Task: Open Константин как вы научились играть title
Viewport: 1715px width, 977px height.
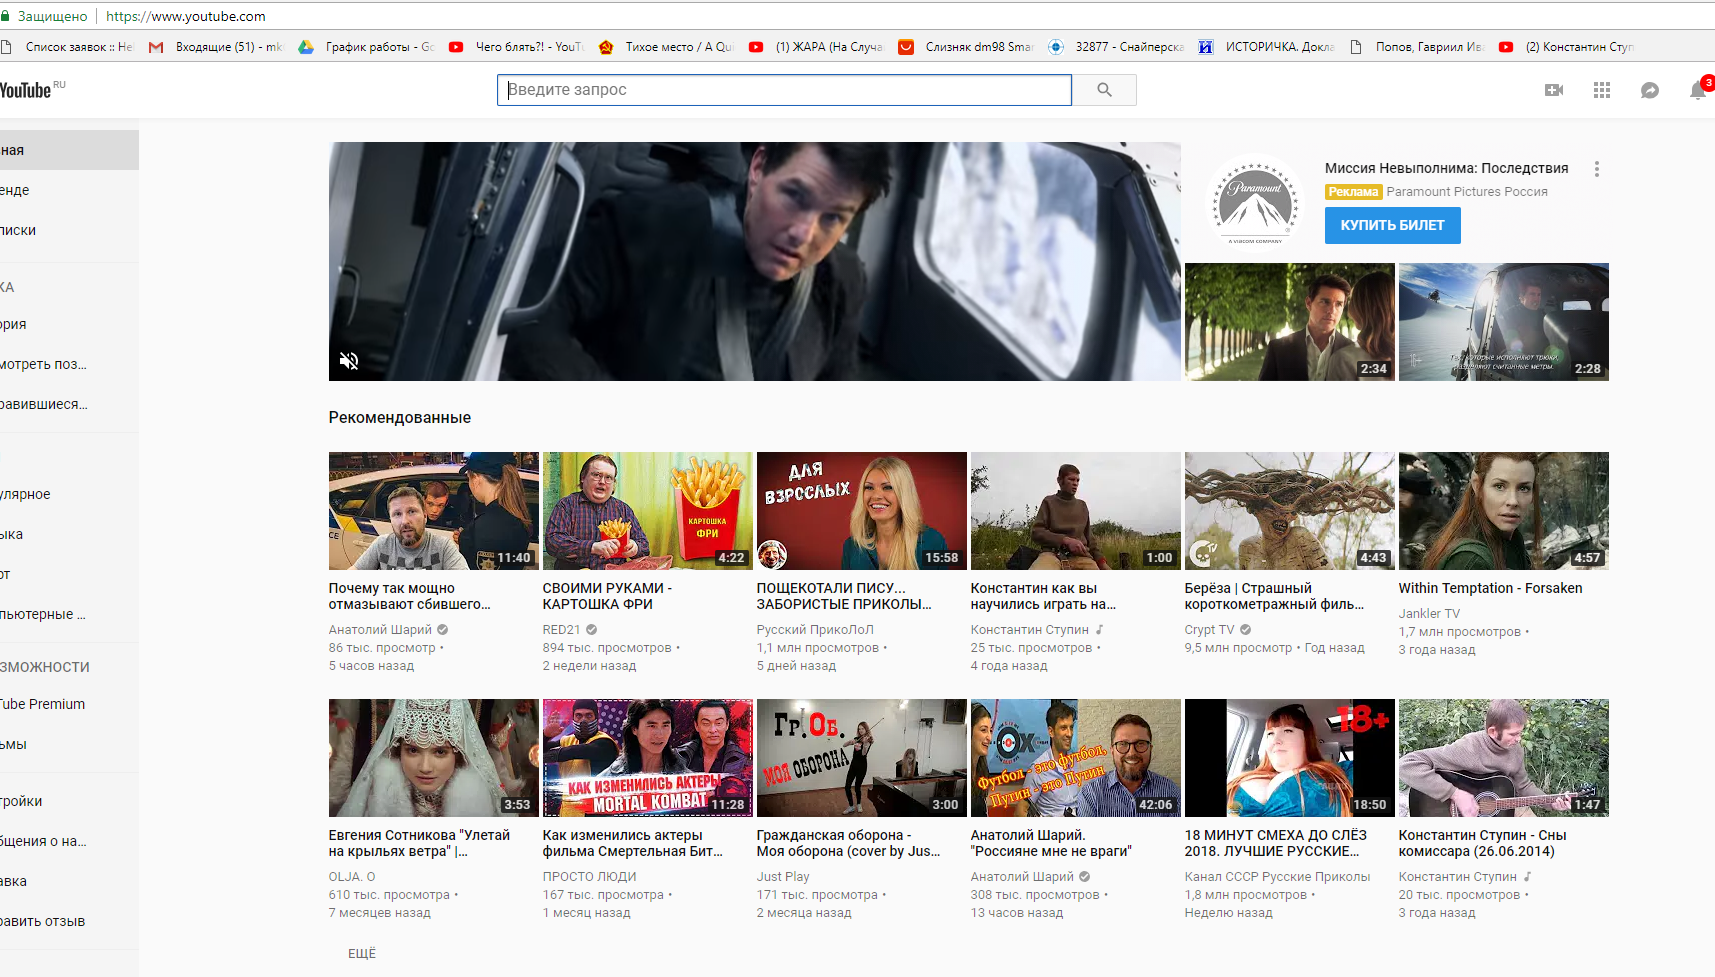Action: click(x=1043, y=596)
